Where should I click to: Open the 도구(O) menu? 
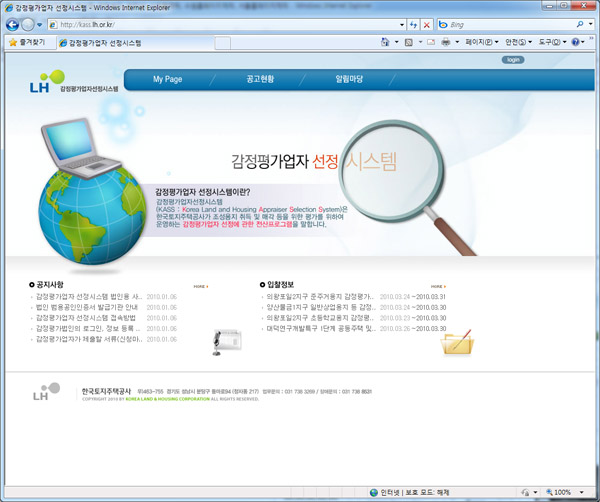(x=552, y=42)
